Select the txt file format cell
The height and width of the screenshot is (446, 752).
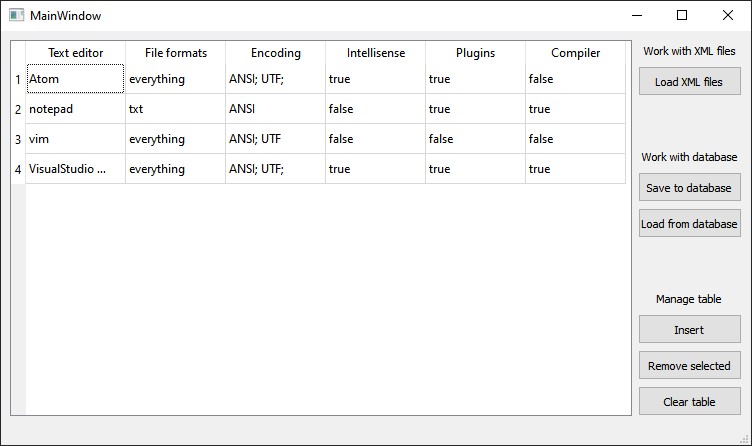click(x=176, y=109)
